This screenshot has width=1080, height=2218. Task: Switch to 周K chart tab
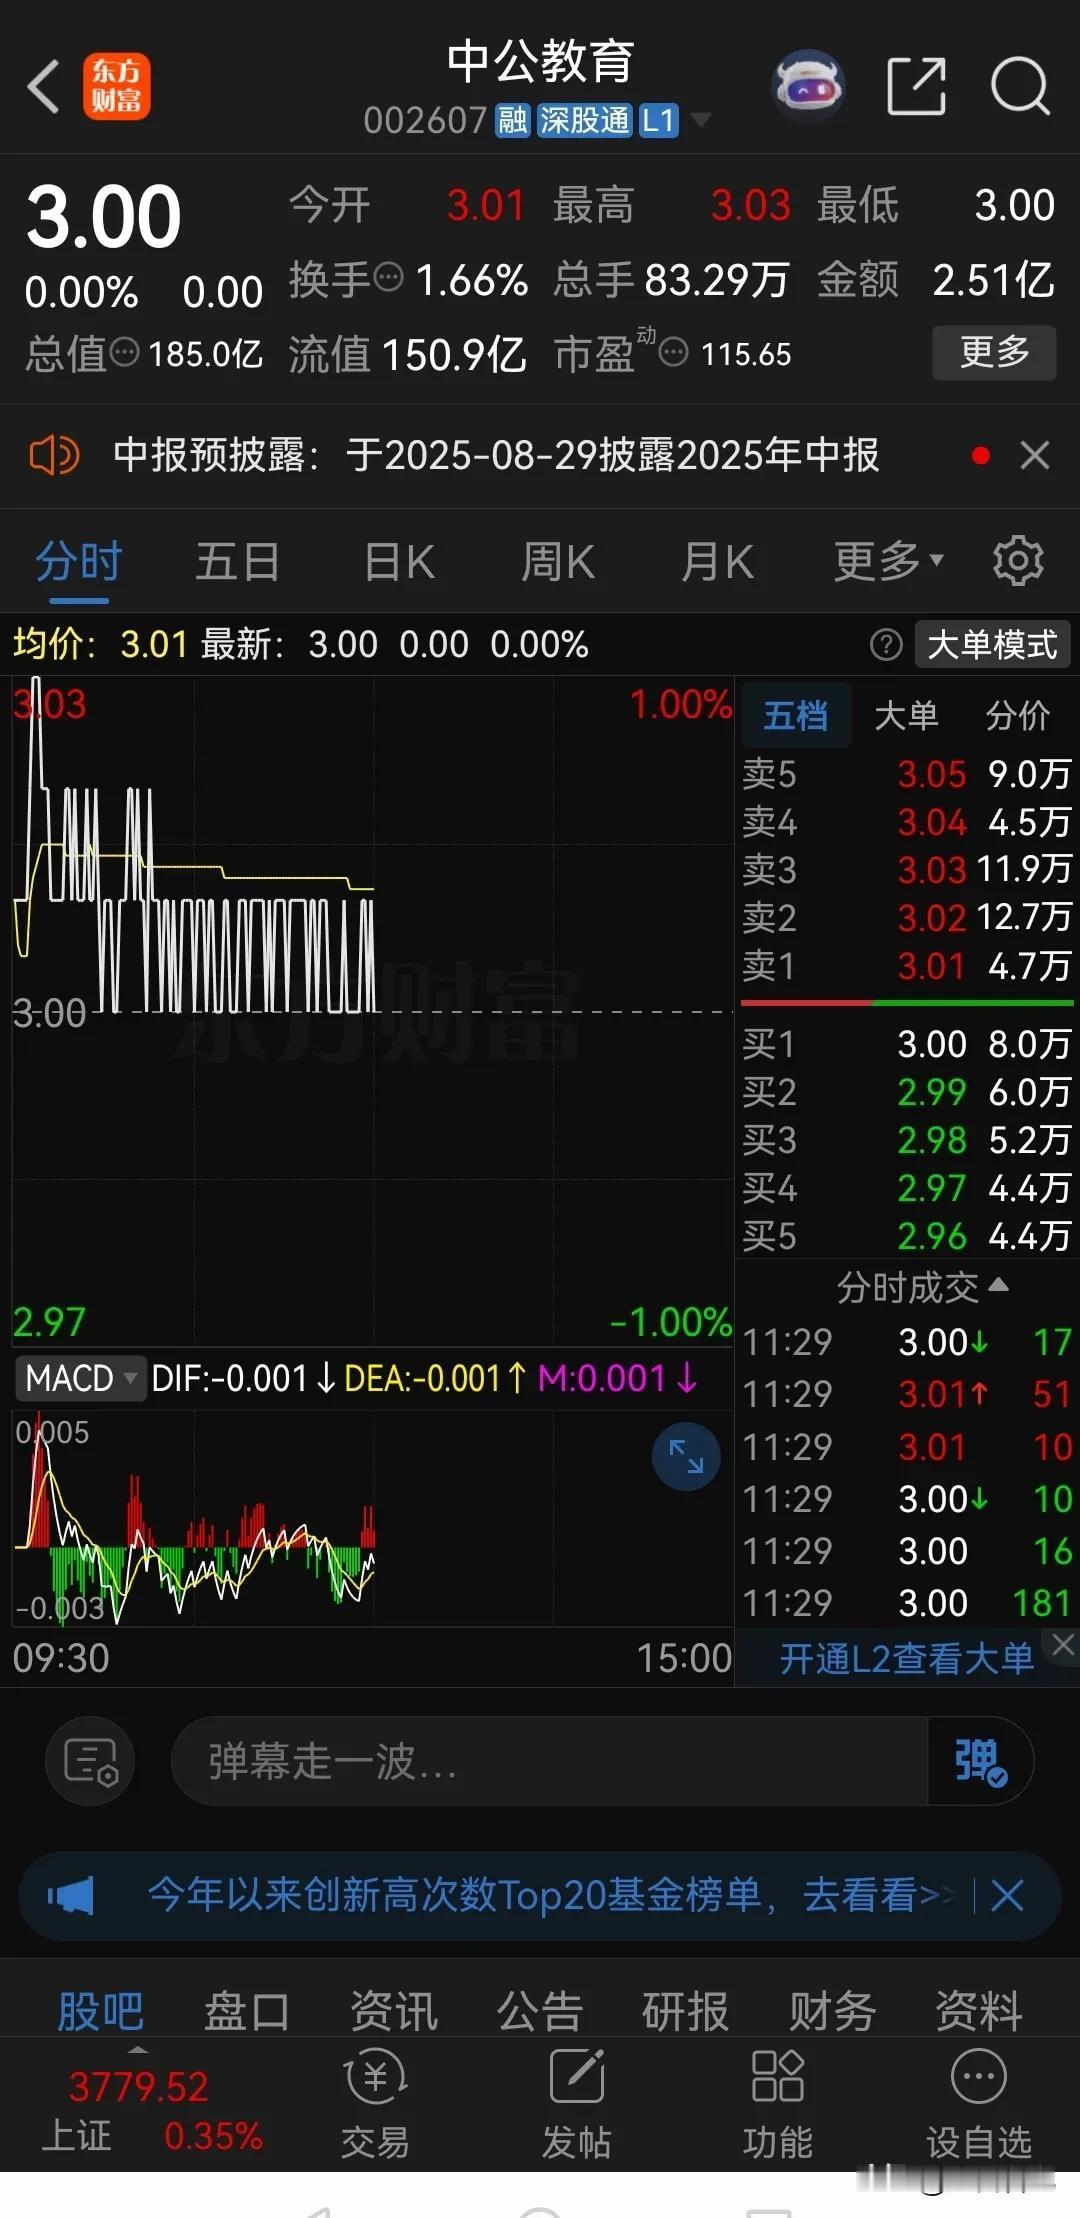tap(558, 561)
